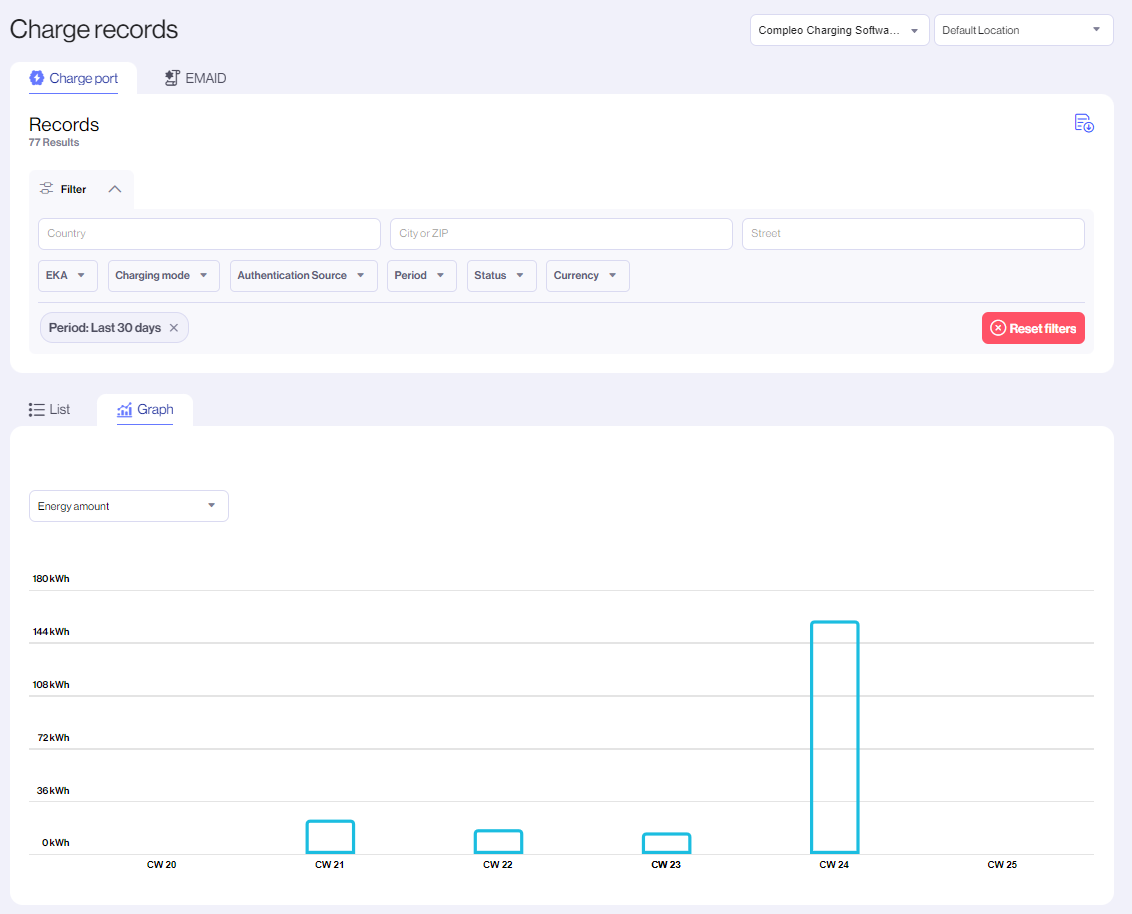Expand the Authentication Source dropdown
The width and height of the screenshot is (1132, 914).
tap(303, 276)
